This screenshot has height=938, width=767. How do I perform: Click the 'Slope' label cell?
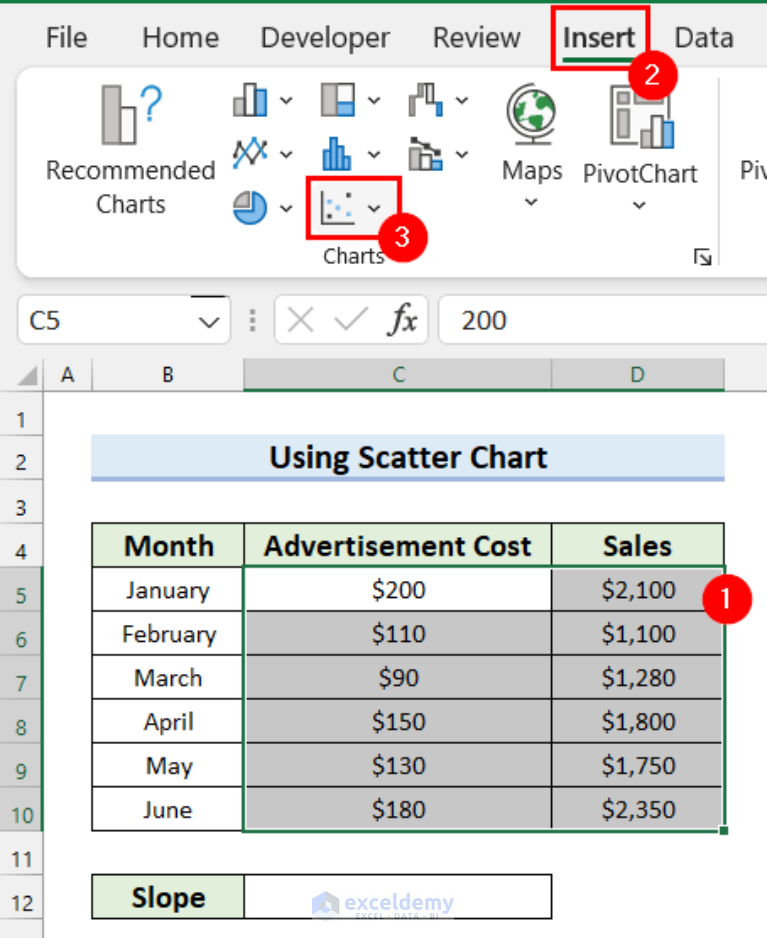[x=168, y=897]
